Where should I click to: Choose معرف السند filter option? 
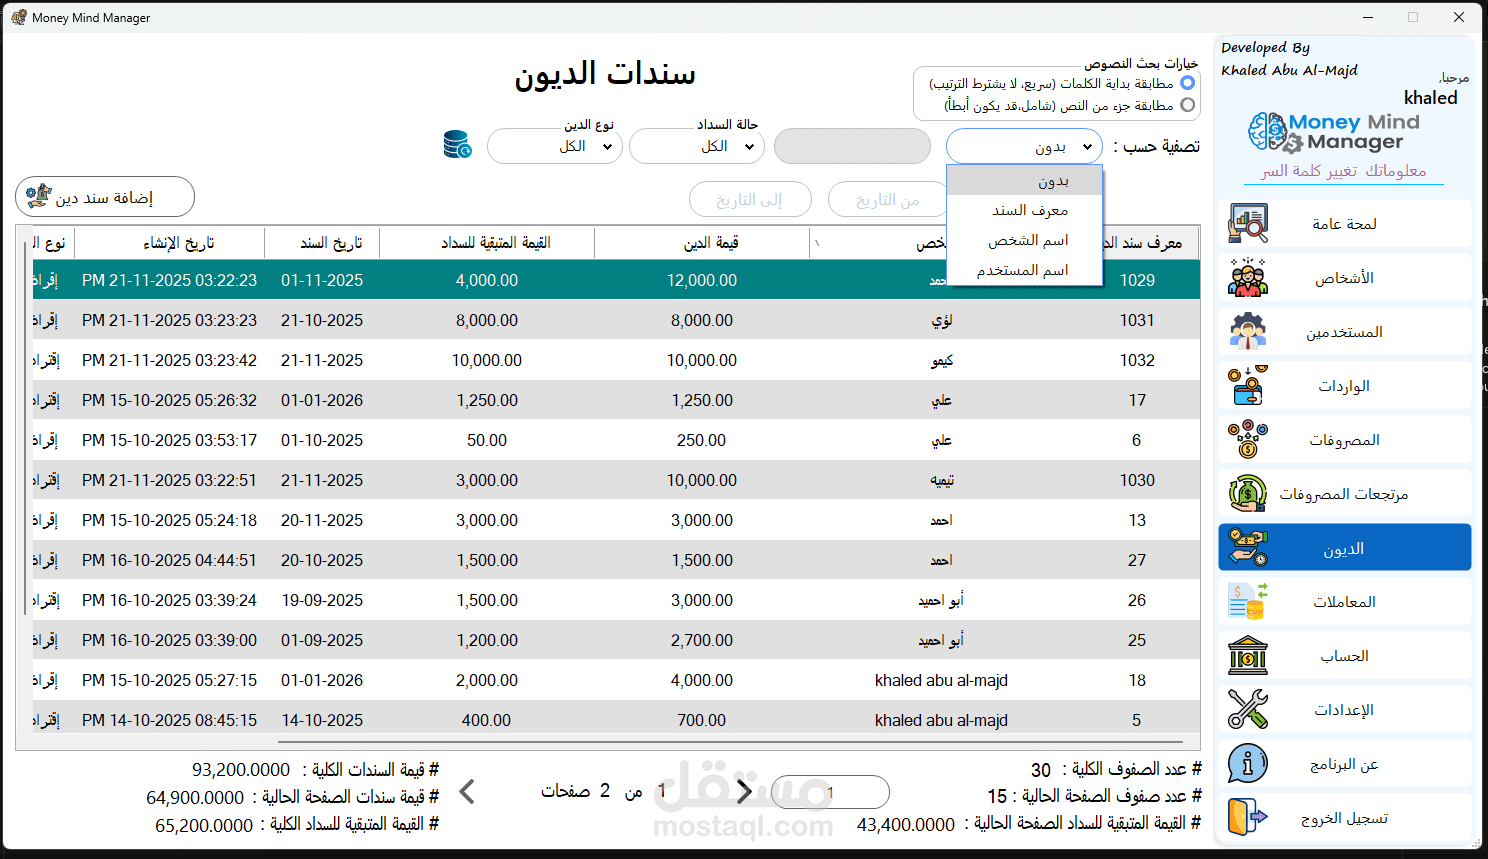point(1024,210)
